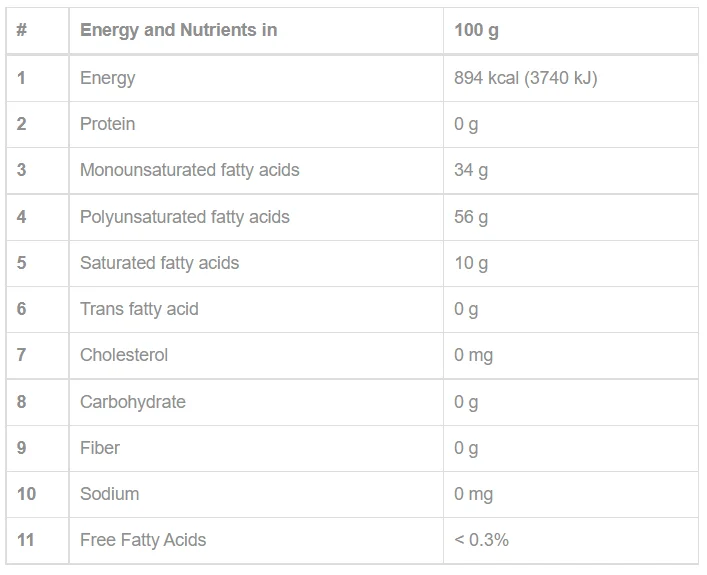Screen dimensions: 707x575
Task: Select the '100 g' column header
Action: click(571, 30)
